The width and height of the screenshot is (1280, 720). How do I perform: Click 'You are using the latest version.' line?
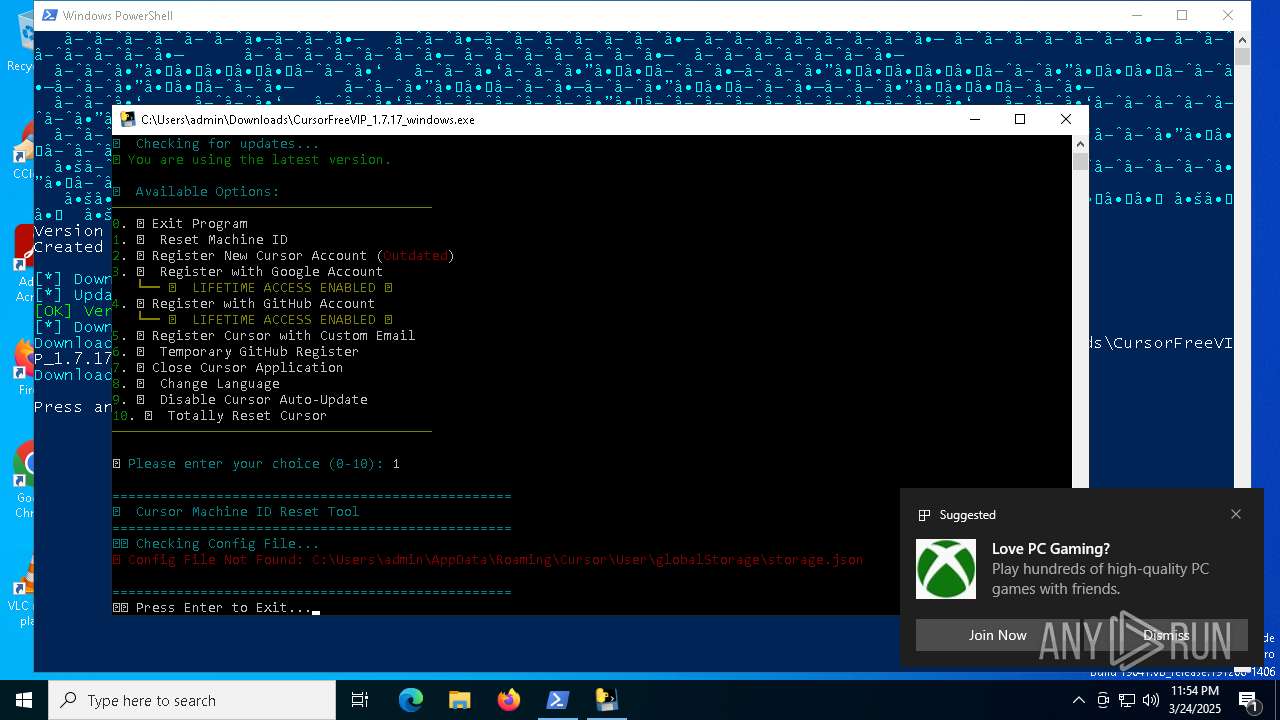[252, 159]
